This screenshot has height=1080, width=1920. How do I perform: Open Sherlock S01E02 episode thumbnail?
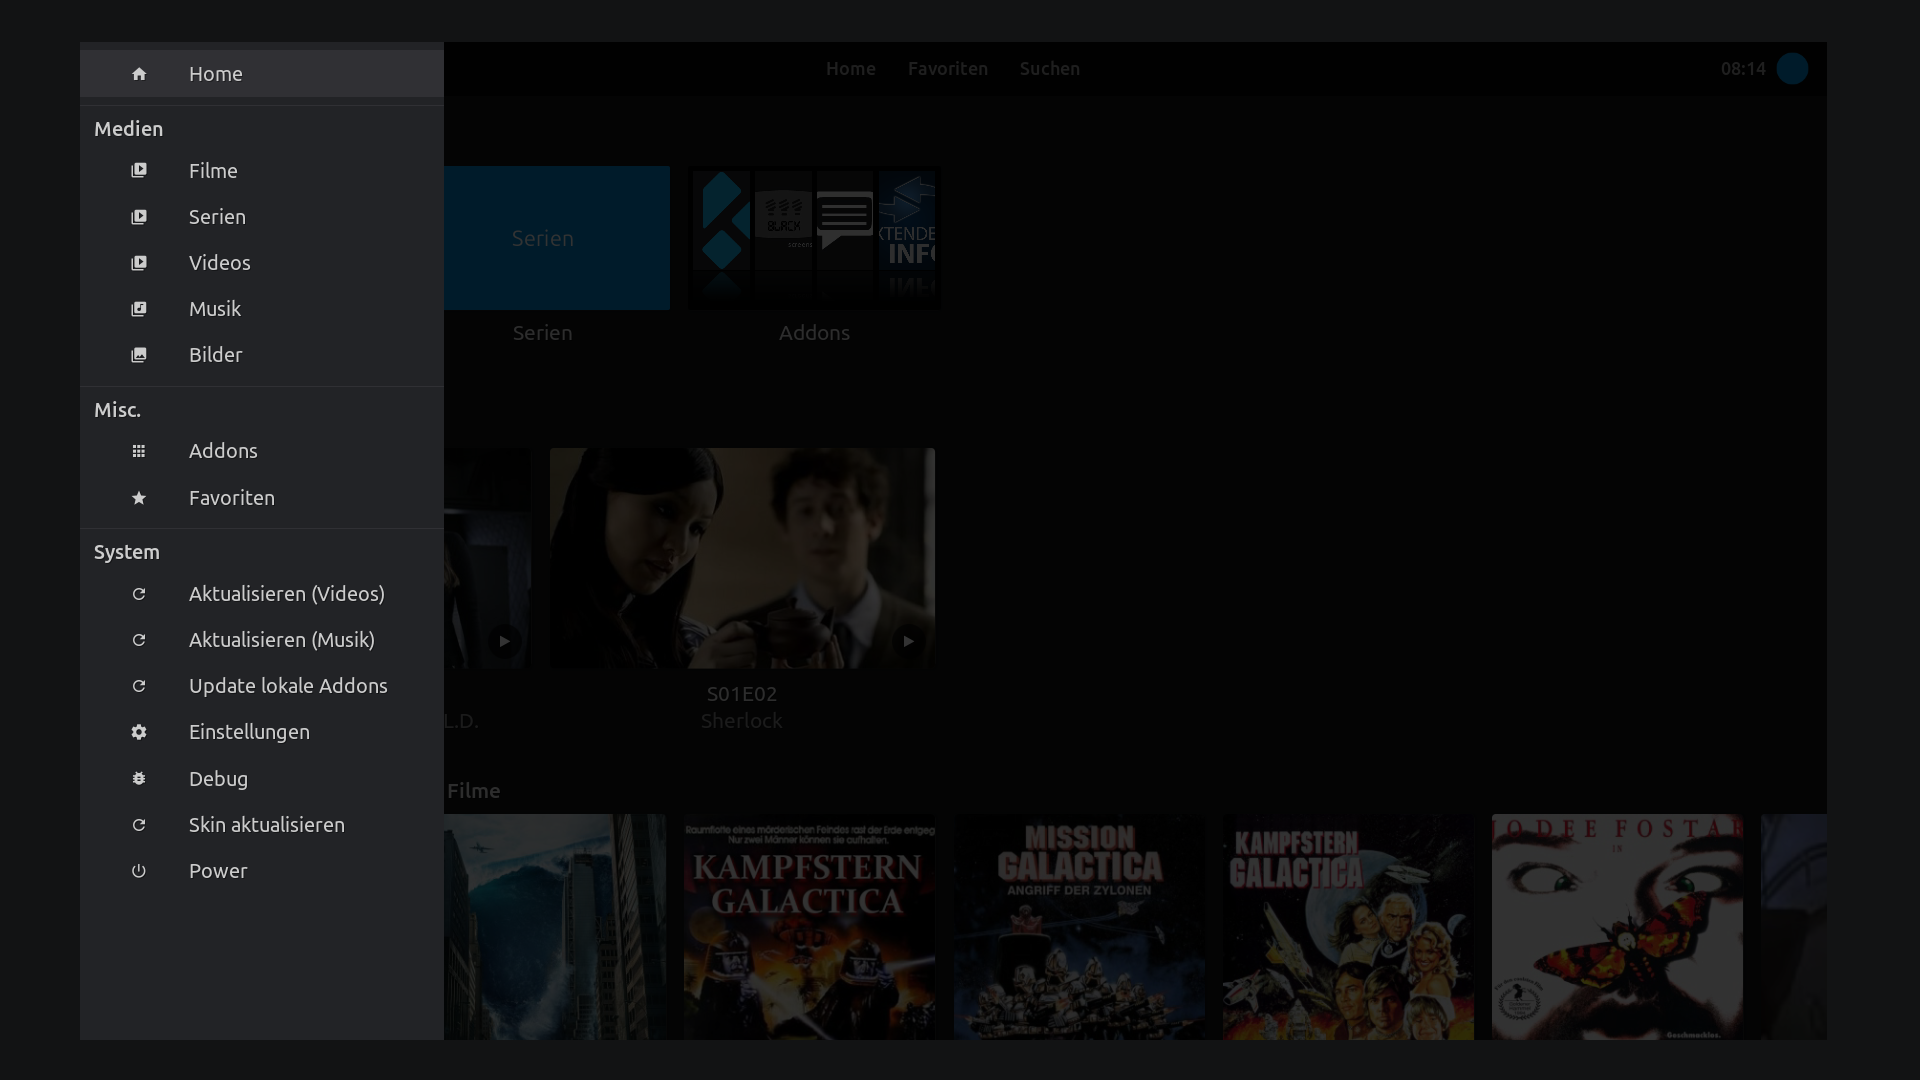(x=742, y=558)
